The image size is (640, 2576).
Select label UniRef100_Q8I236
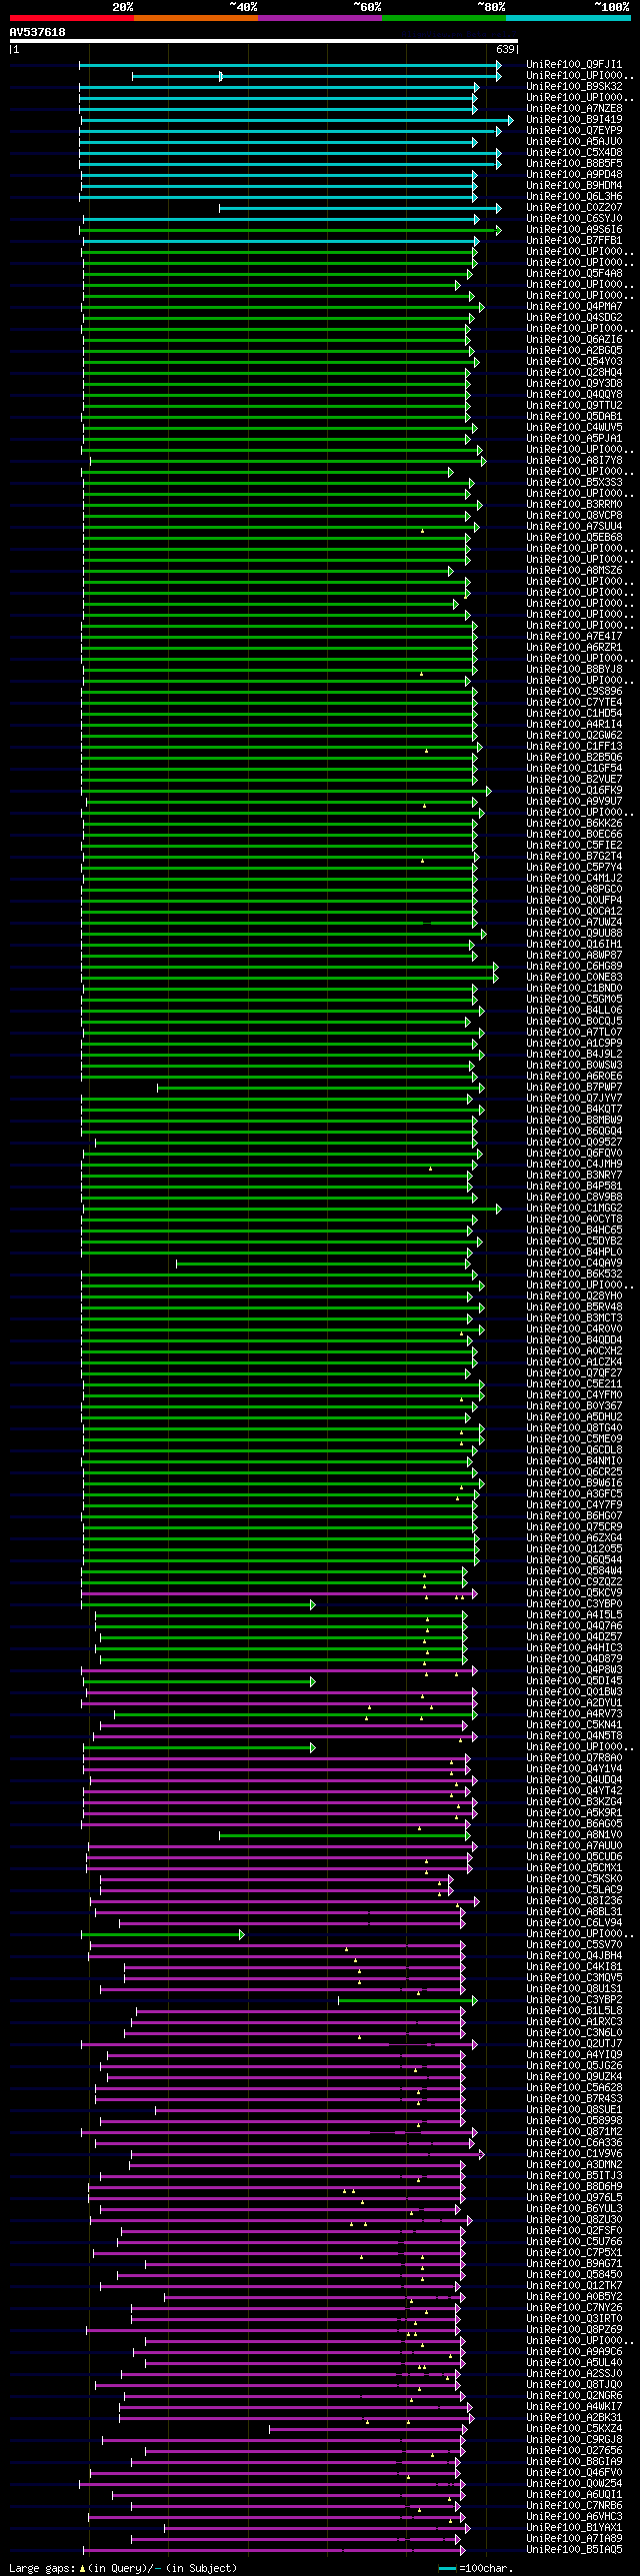[x=574, y=1901]
